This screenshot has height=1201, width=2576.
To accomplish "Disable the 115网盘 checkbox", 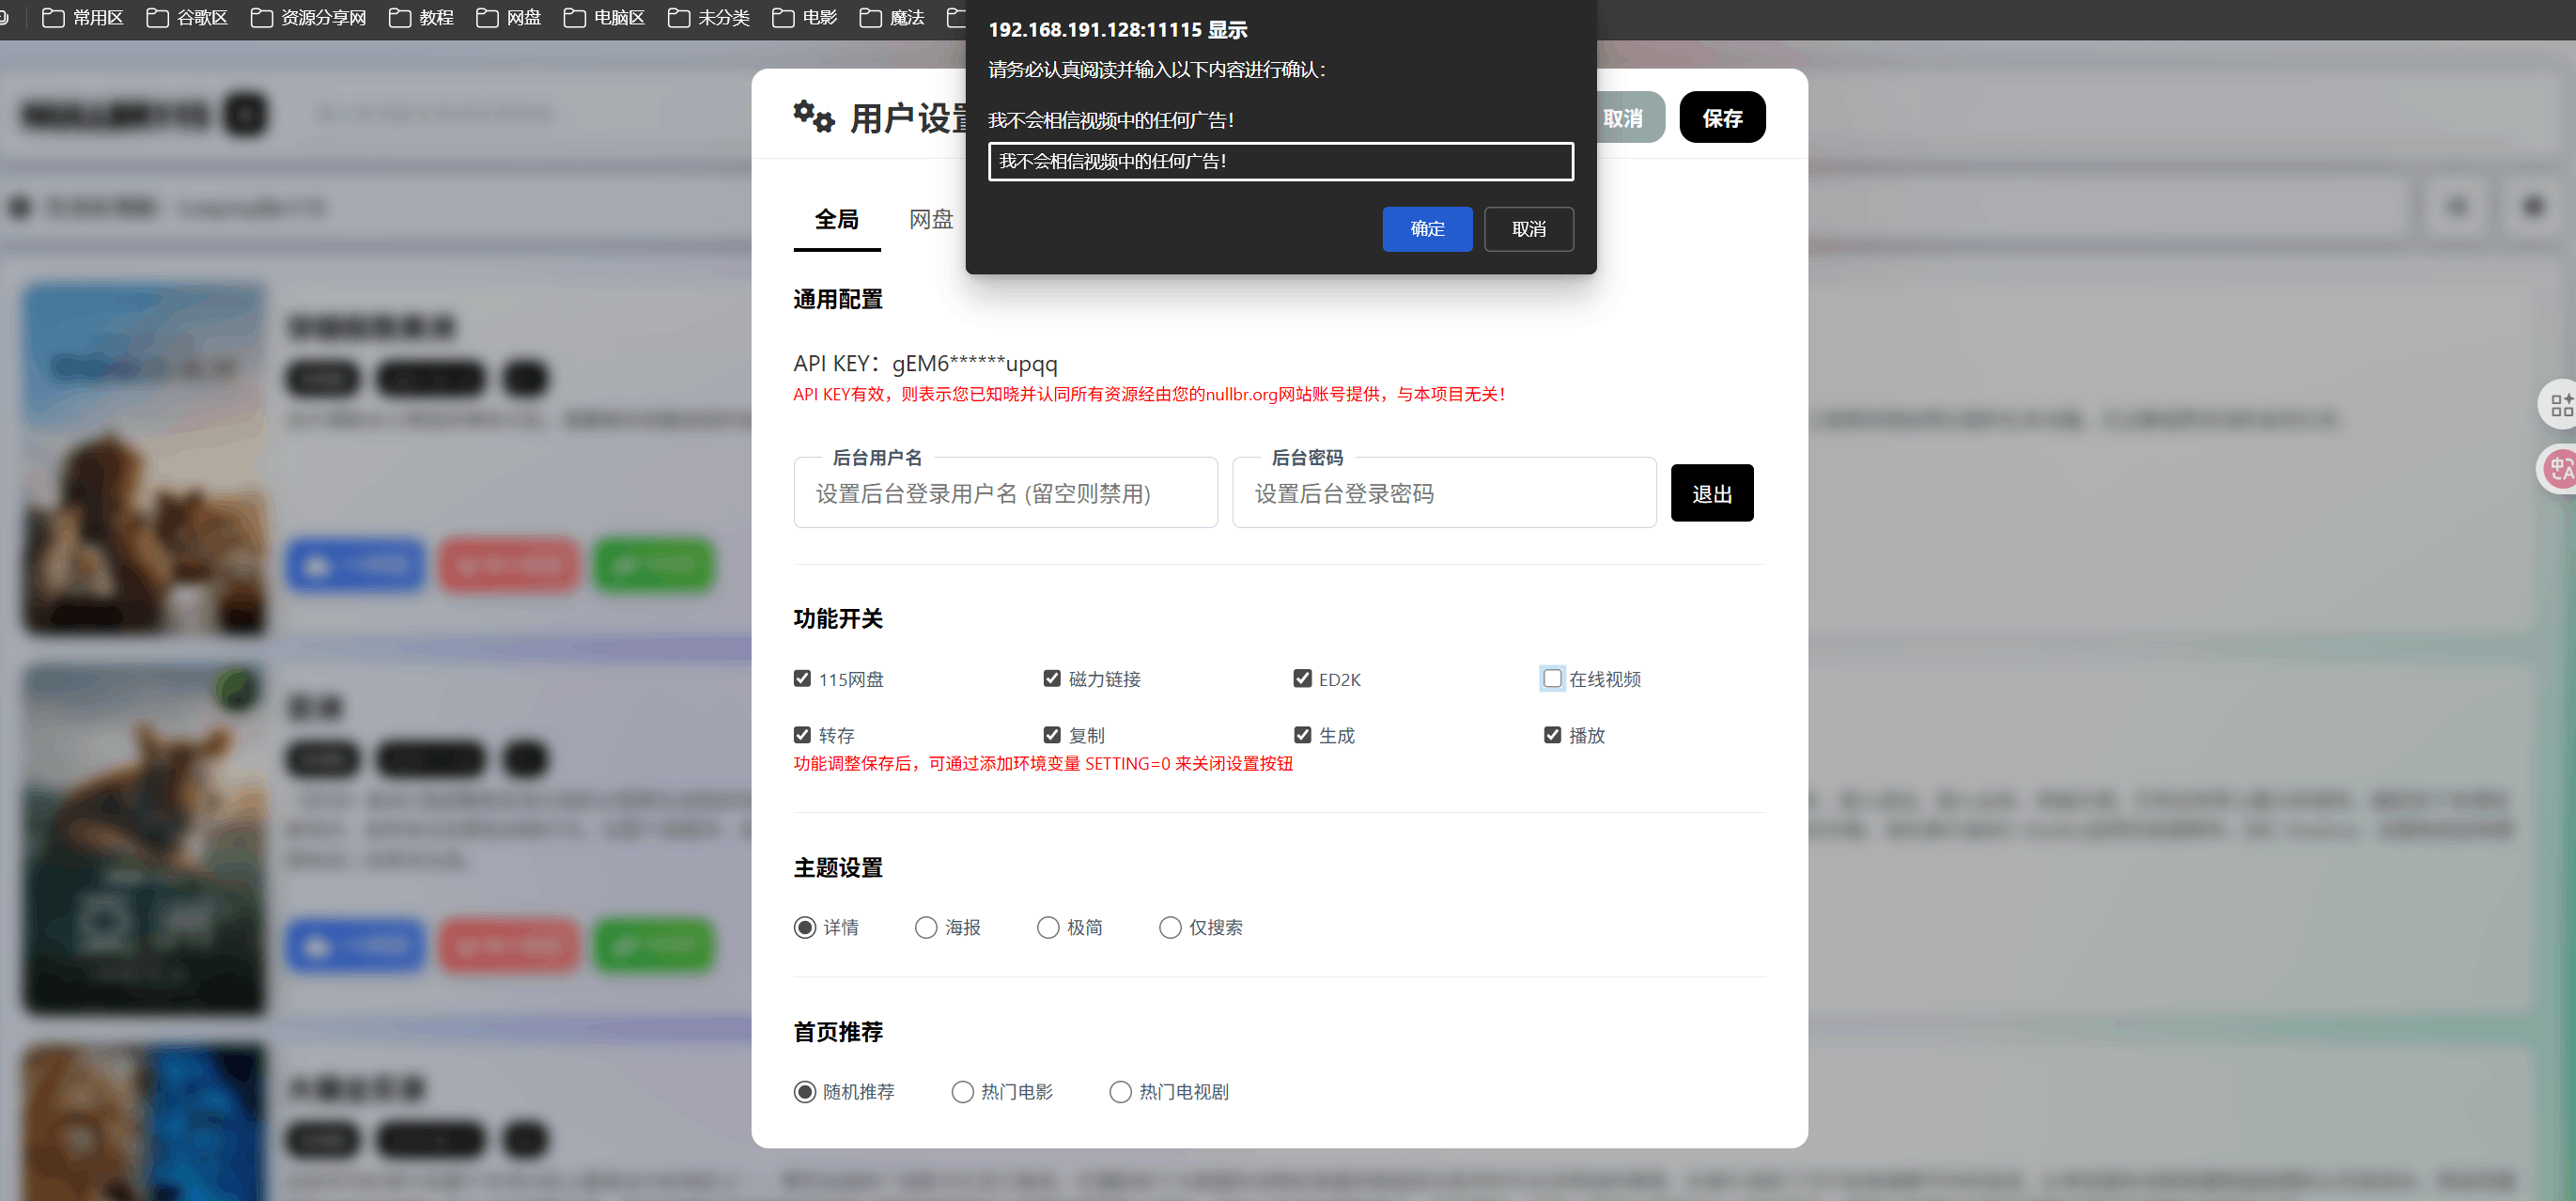I will click(802, 679).
